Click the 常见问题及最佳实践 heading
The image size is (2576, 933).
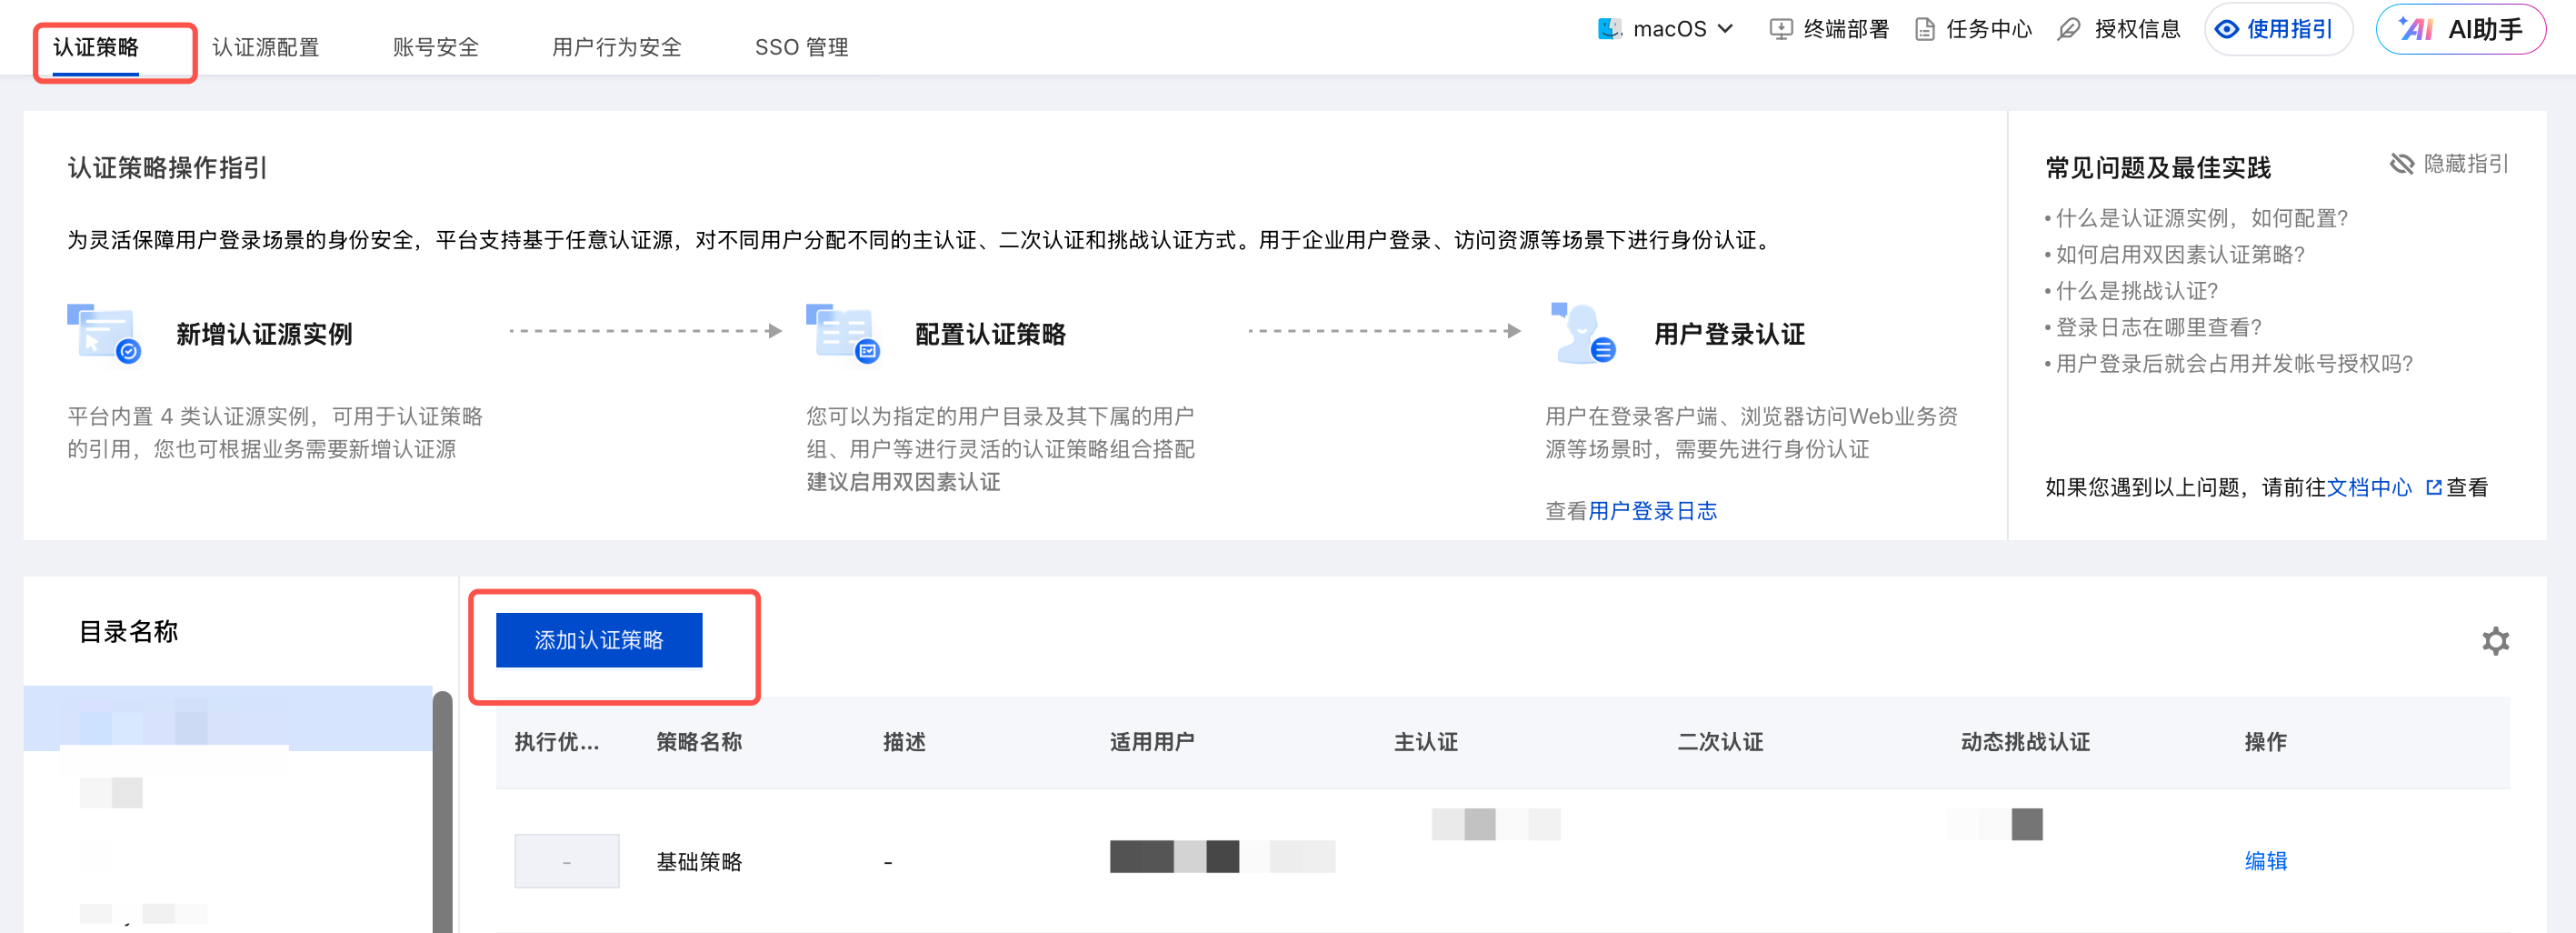coord(2158,168)
